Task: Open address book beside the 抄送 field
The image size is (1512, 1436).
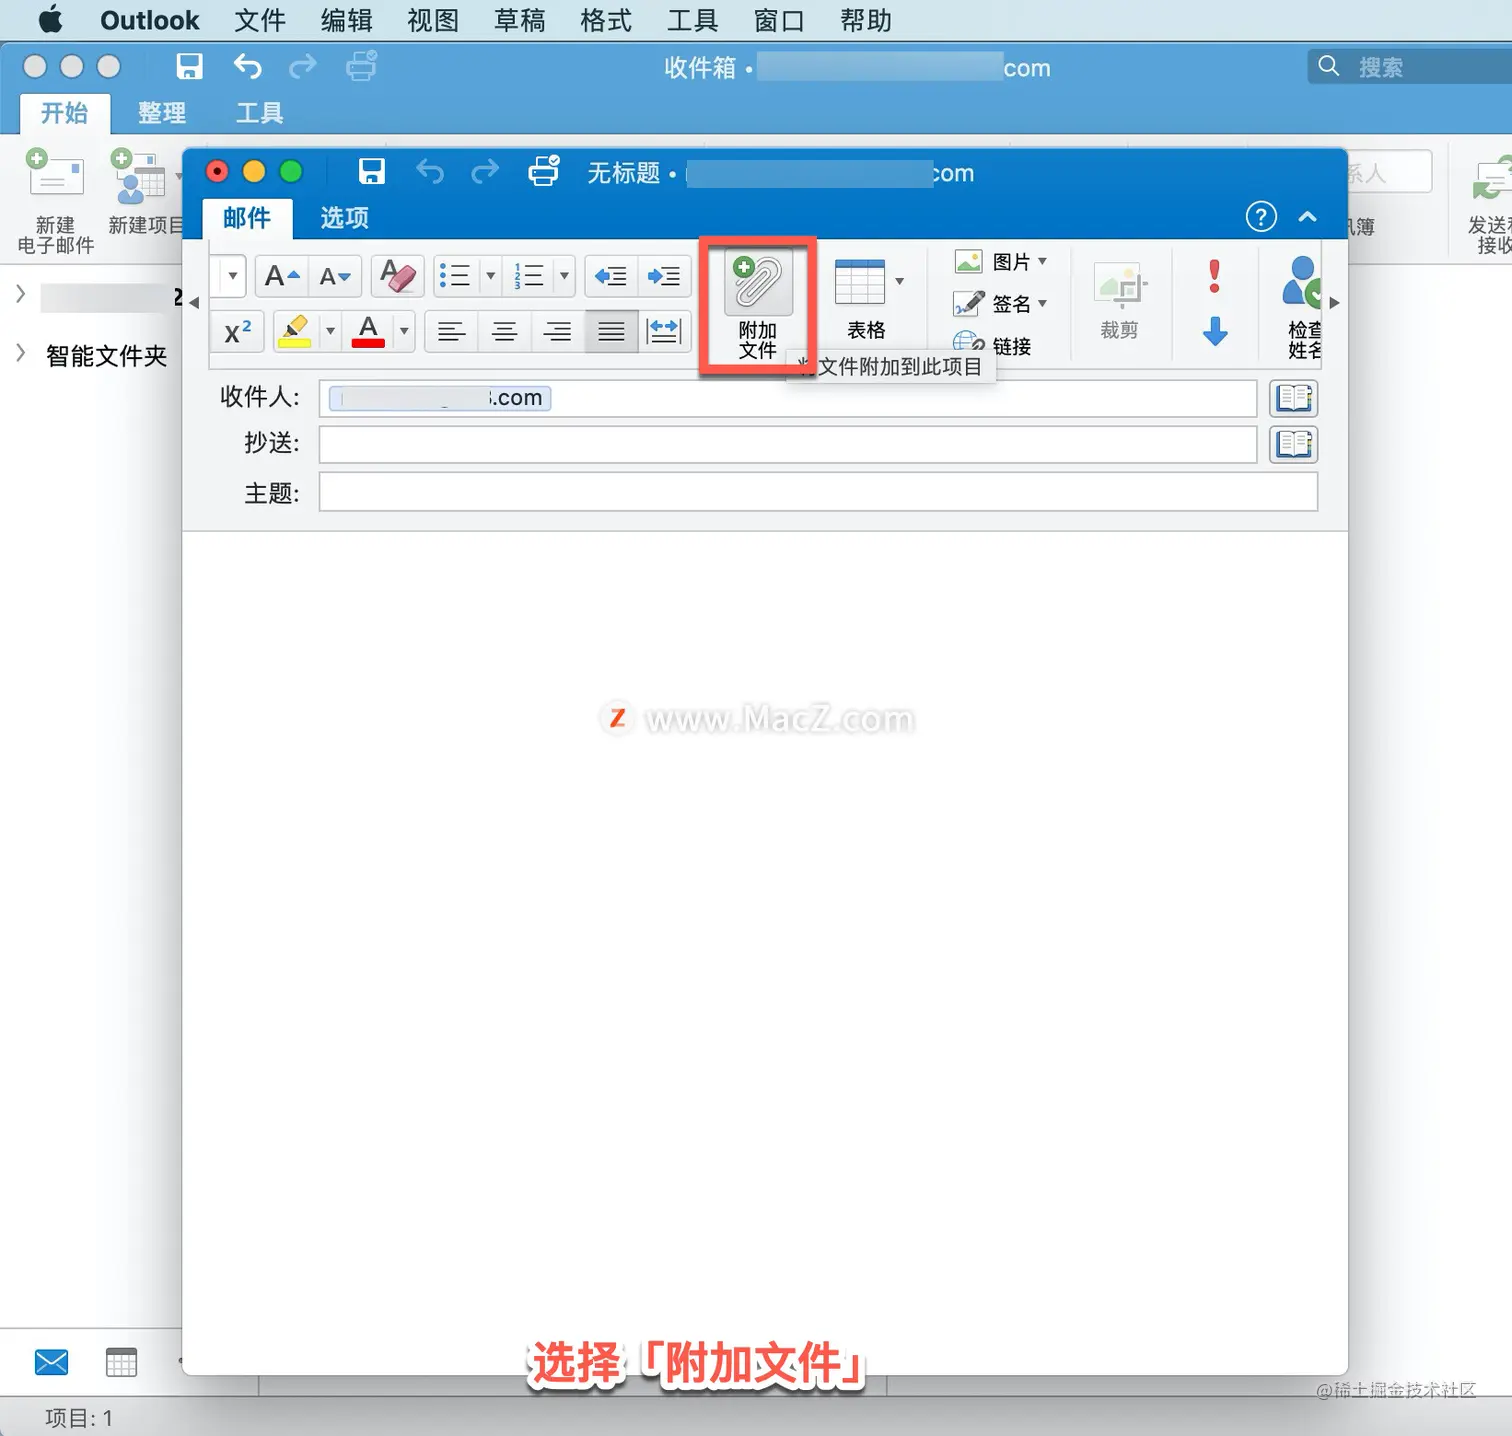Action: coord(1294,444)
